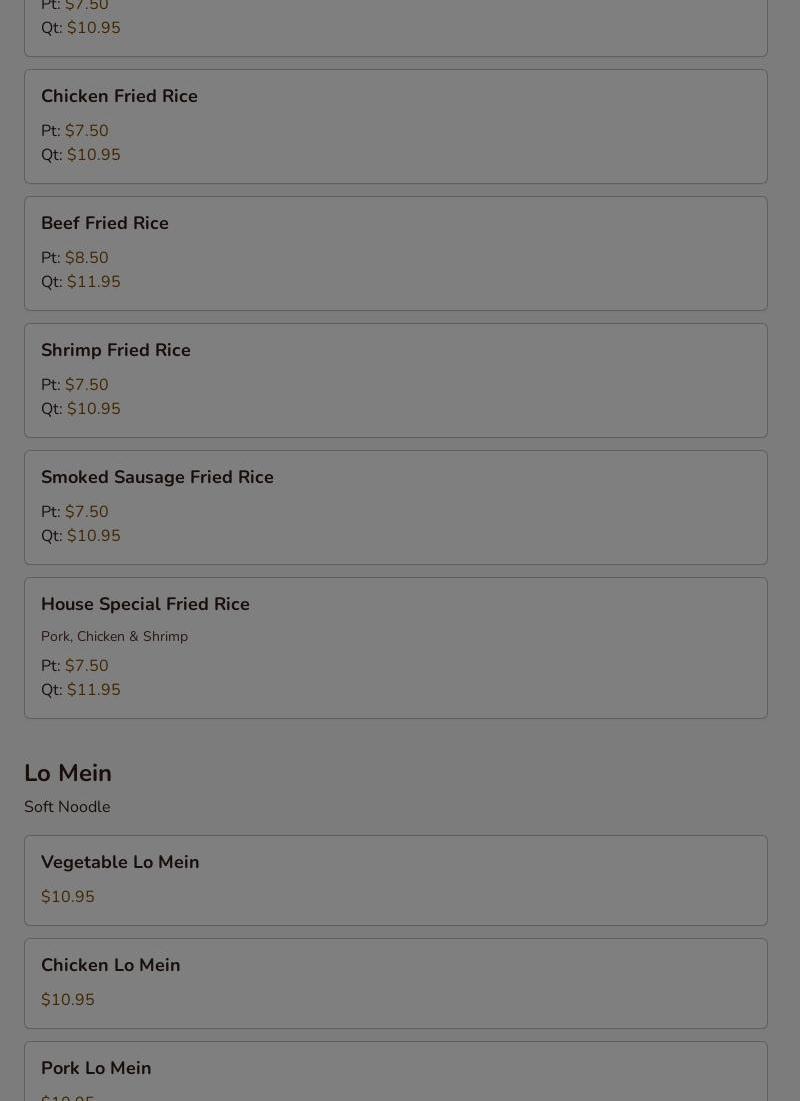Click the Vegetable Lo Mein $10.95 price
Screen dimensions: 800x1101
(x=67, y=897)
